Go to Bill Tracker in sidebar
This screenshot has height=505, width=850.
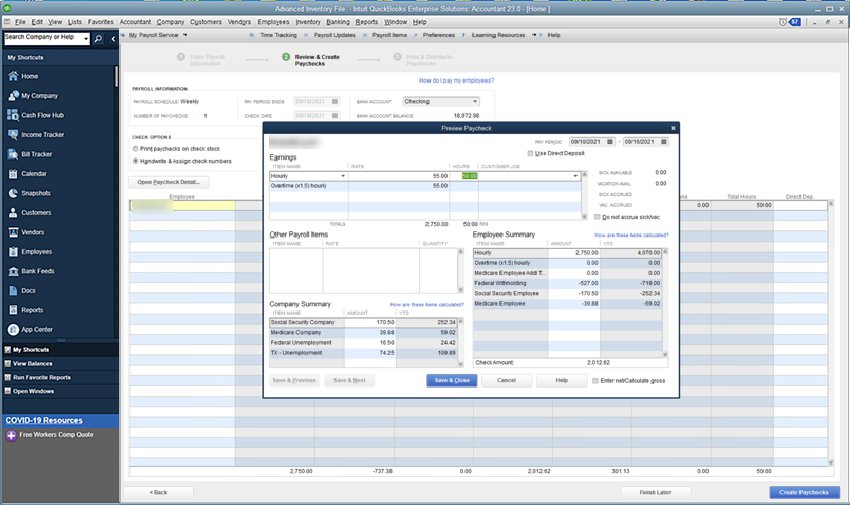coord(36,154)
